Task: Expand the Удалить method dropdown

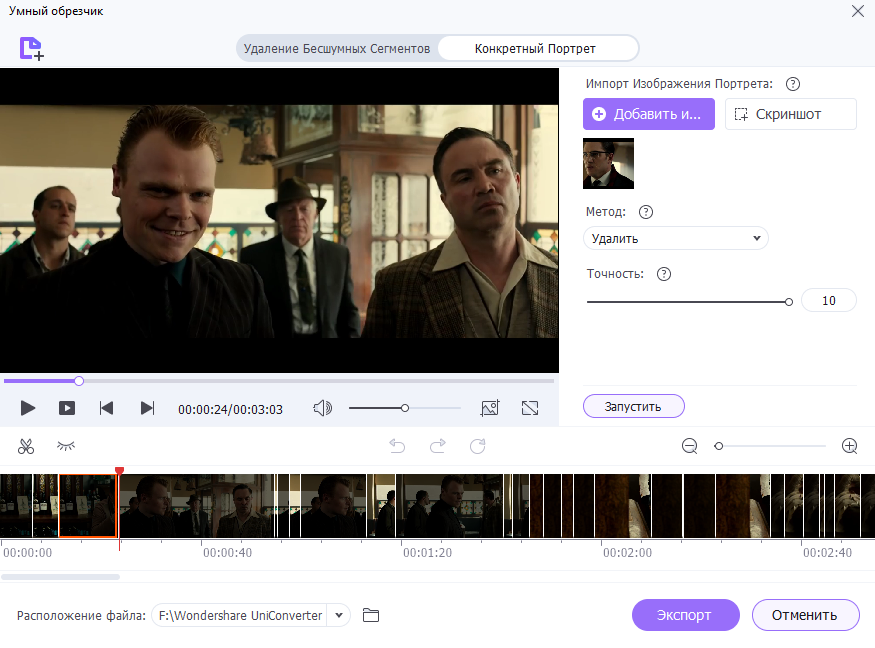Action: [676, 238]
